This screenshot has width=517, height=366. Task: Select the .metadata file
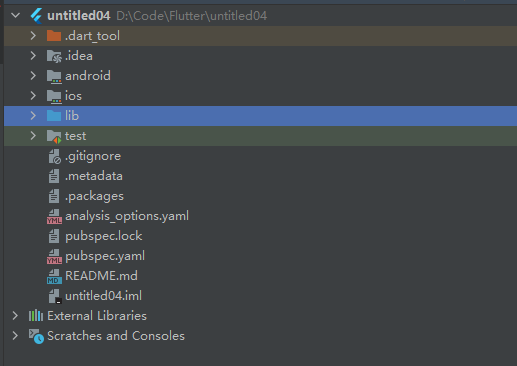(x=94, y=176)
